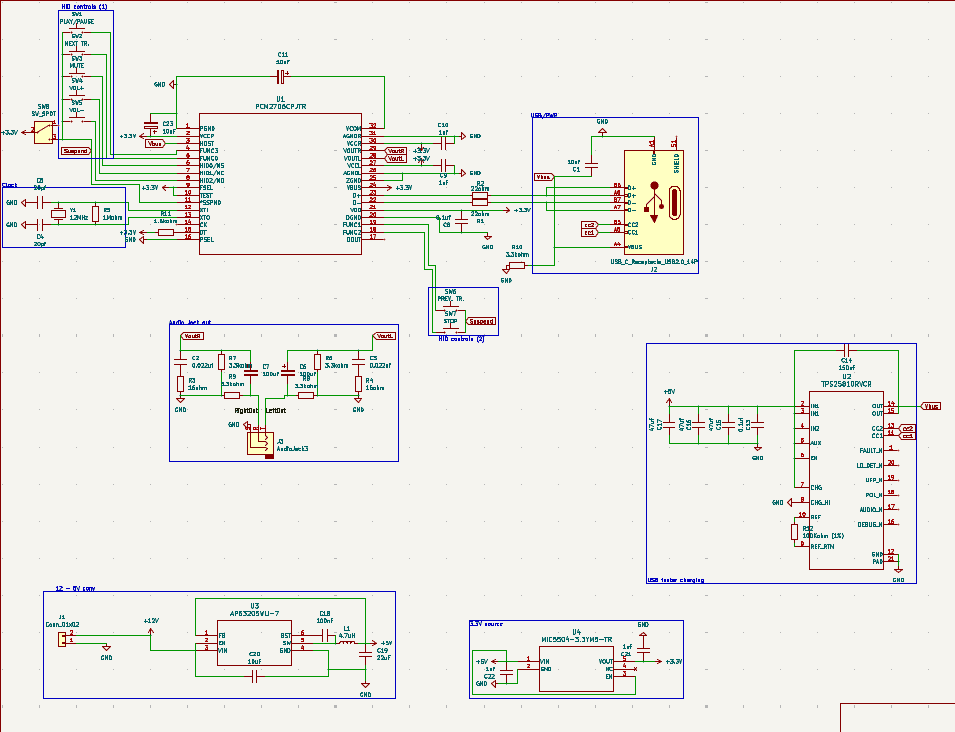Select the MIC5504-3.3YM5-TR U4 symbol
955x732 pixels.
(x=576, y=667)
